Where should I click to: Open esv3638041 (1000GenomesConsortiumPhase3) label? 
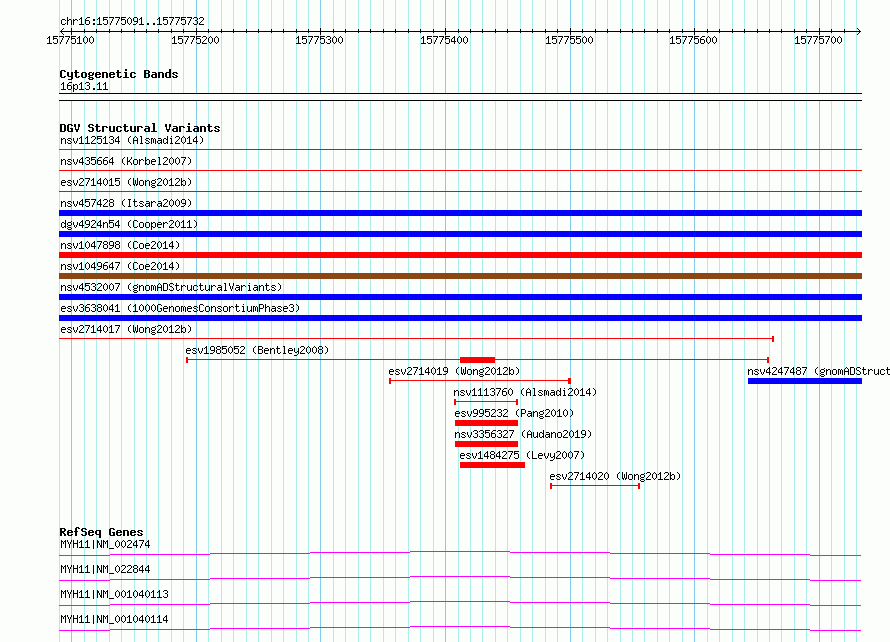pyautogui.click(x=180, y=308)
